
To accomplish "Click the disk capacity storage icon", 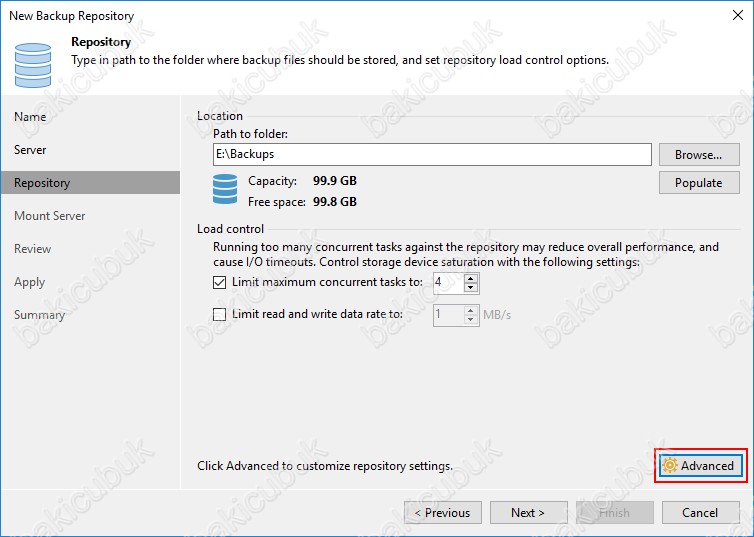I will (x=226, y=190).
